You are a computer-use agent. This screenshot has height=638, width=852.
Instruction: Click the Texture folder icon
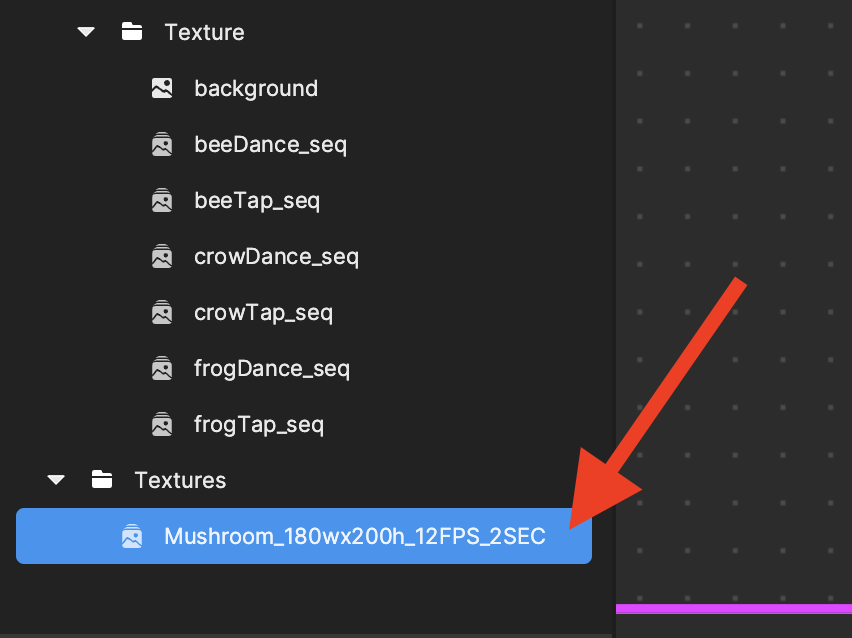[131, 32]
